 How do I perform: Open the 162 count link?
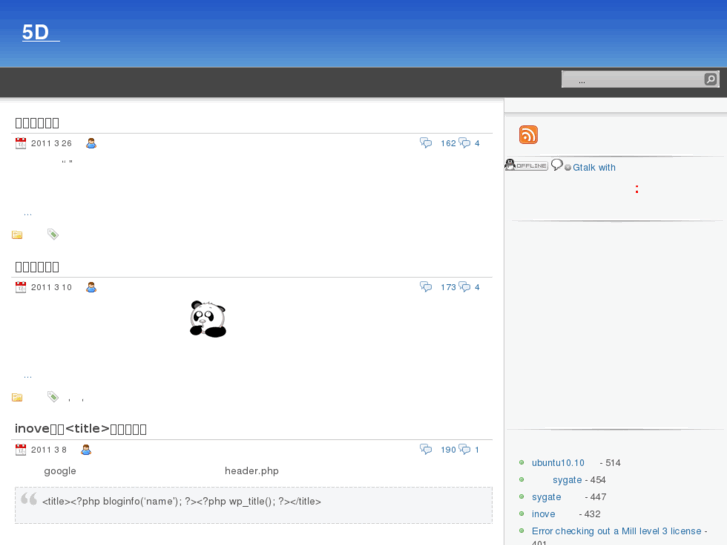click(448, 143)
